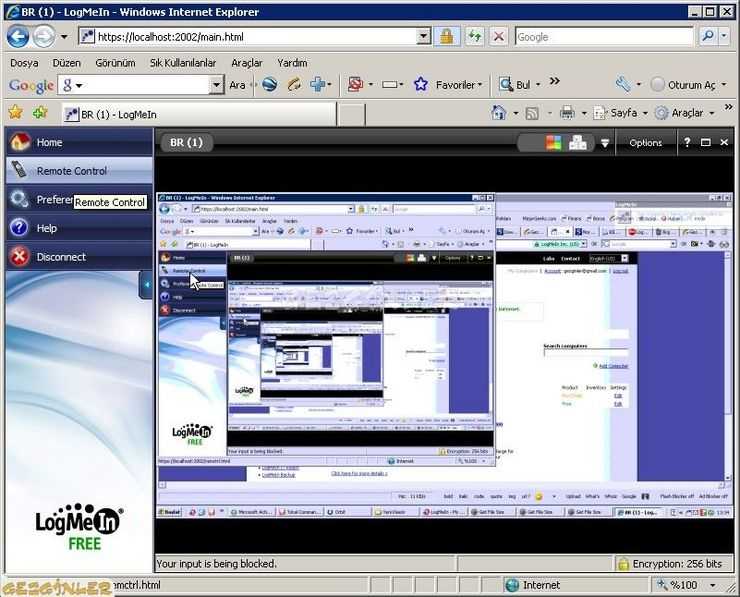Image resolution: width=740 pixels, height=597 pixels.
Task: Open the Print options dropdown arrow
Action: tap(584, 113)
